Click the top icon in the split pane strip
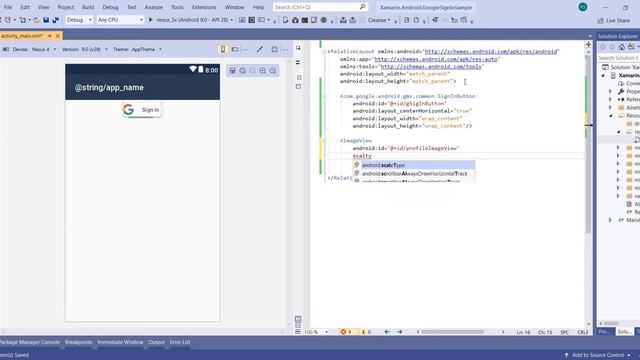This screenshot has width=640, height=360. coord(298,48)
